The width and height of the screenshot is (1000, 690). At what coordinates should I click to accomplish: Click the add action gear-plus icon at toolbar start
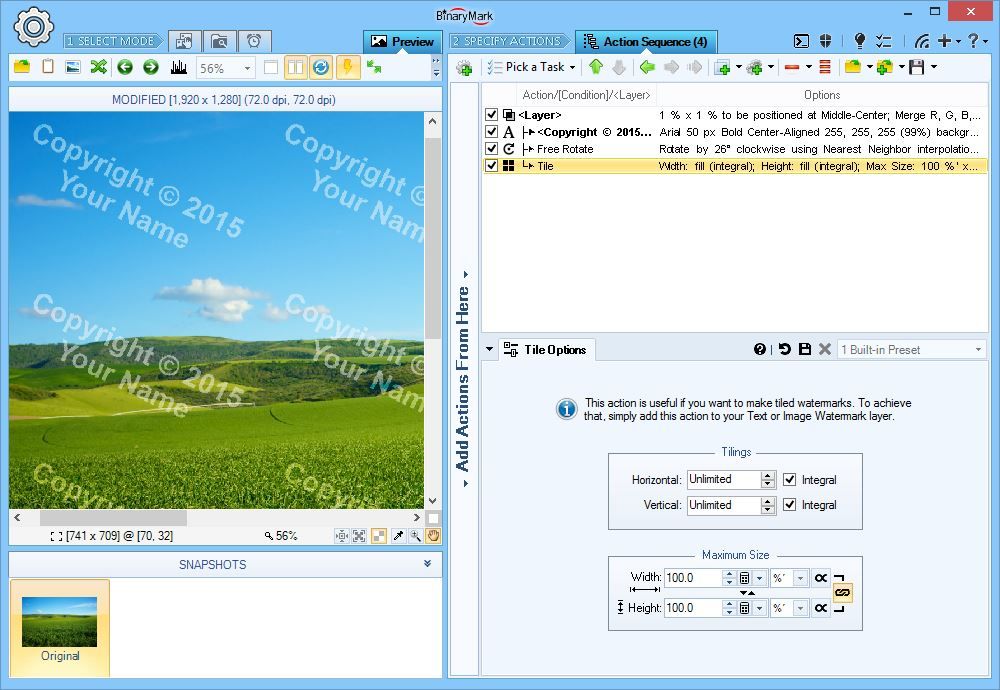tap(465, 68)
